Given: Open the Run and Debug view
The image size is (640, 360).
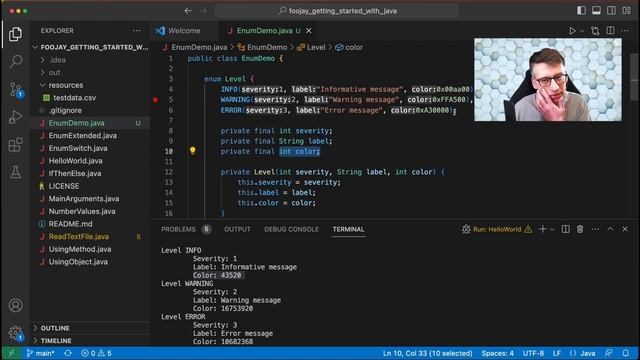Looking at the screenshot, I should pyautogui.click(x=16, y=117).
